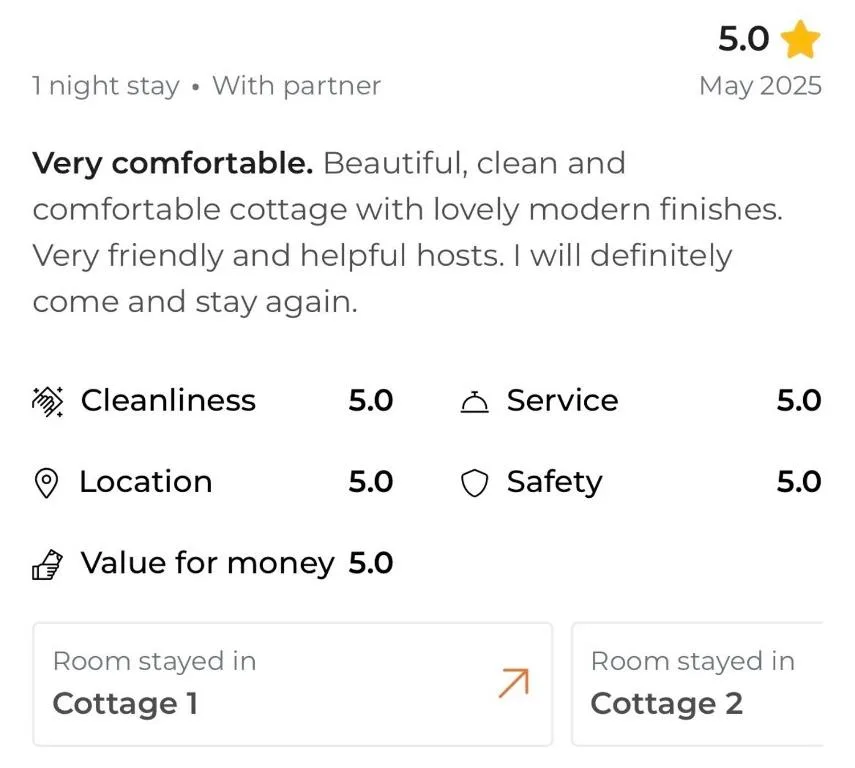Select the Cleanliness sparkle icon
The image size is (855, 768).
tap(47, 400)
